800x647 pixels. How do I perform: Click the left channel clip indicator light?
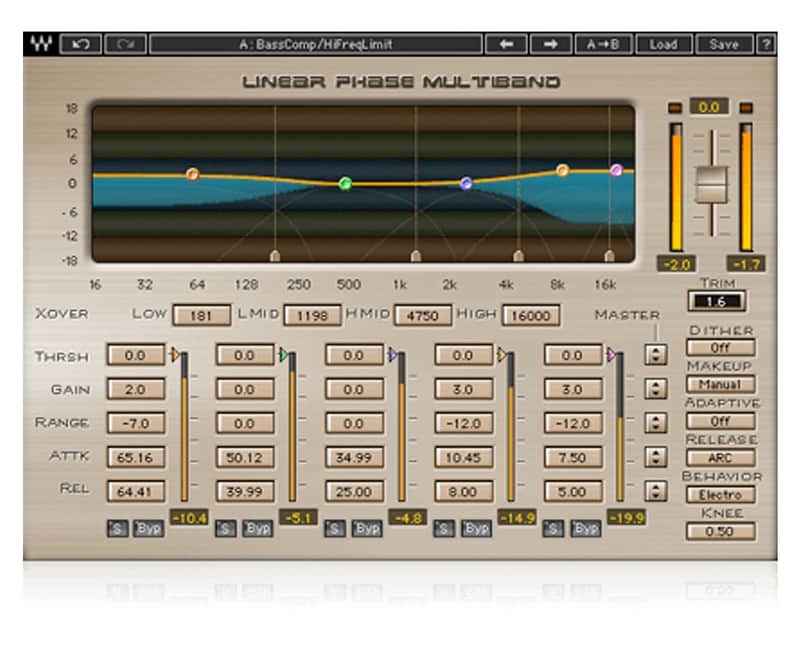pyautogui.click(x=675, y=108)
